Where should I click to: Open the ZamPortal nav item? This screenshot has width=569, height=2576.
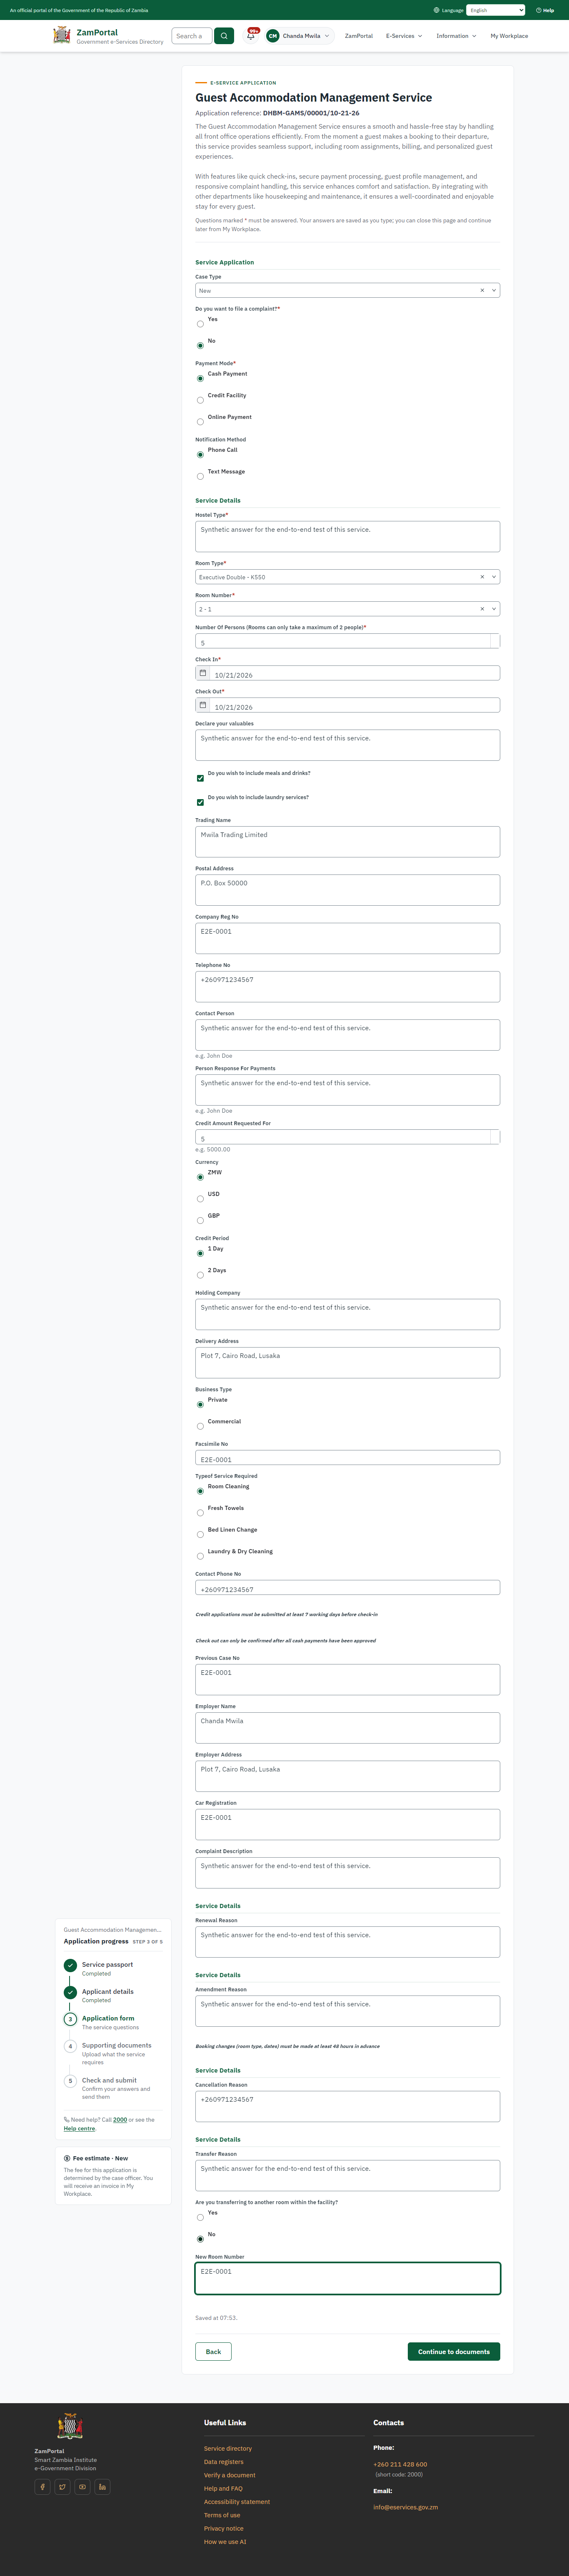(x=359, y=36)
